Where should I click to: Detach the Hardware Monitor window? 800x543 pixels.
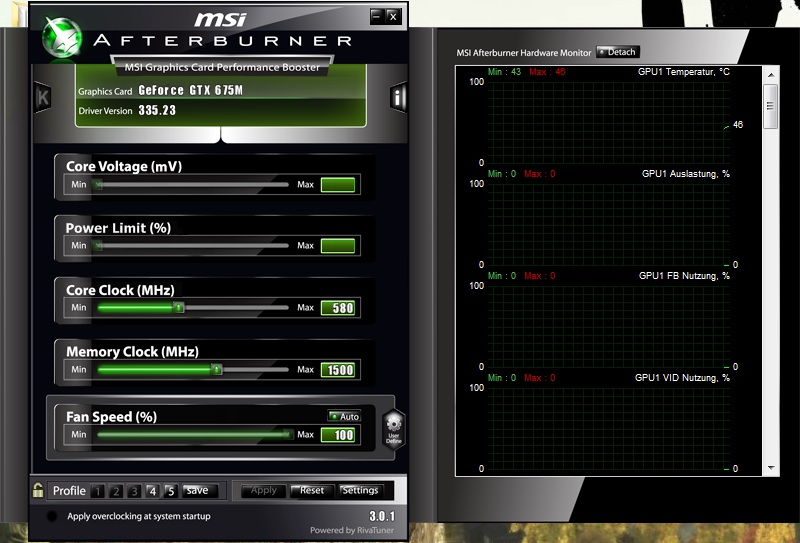pyautogui.click(x=617, y=52)
